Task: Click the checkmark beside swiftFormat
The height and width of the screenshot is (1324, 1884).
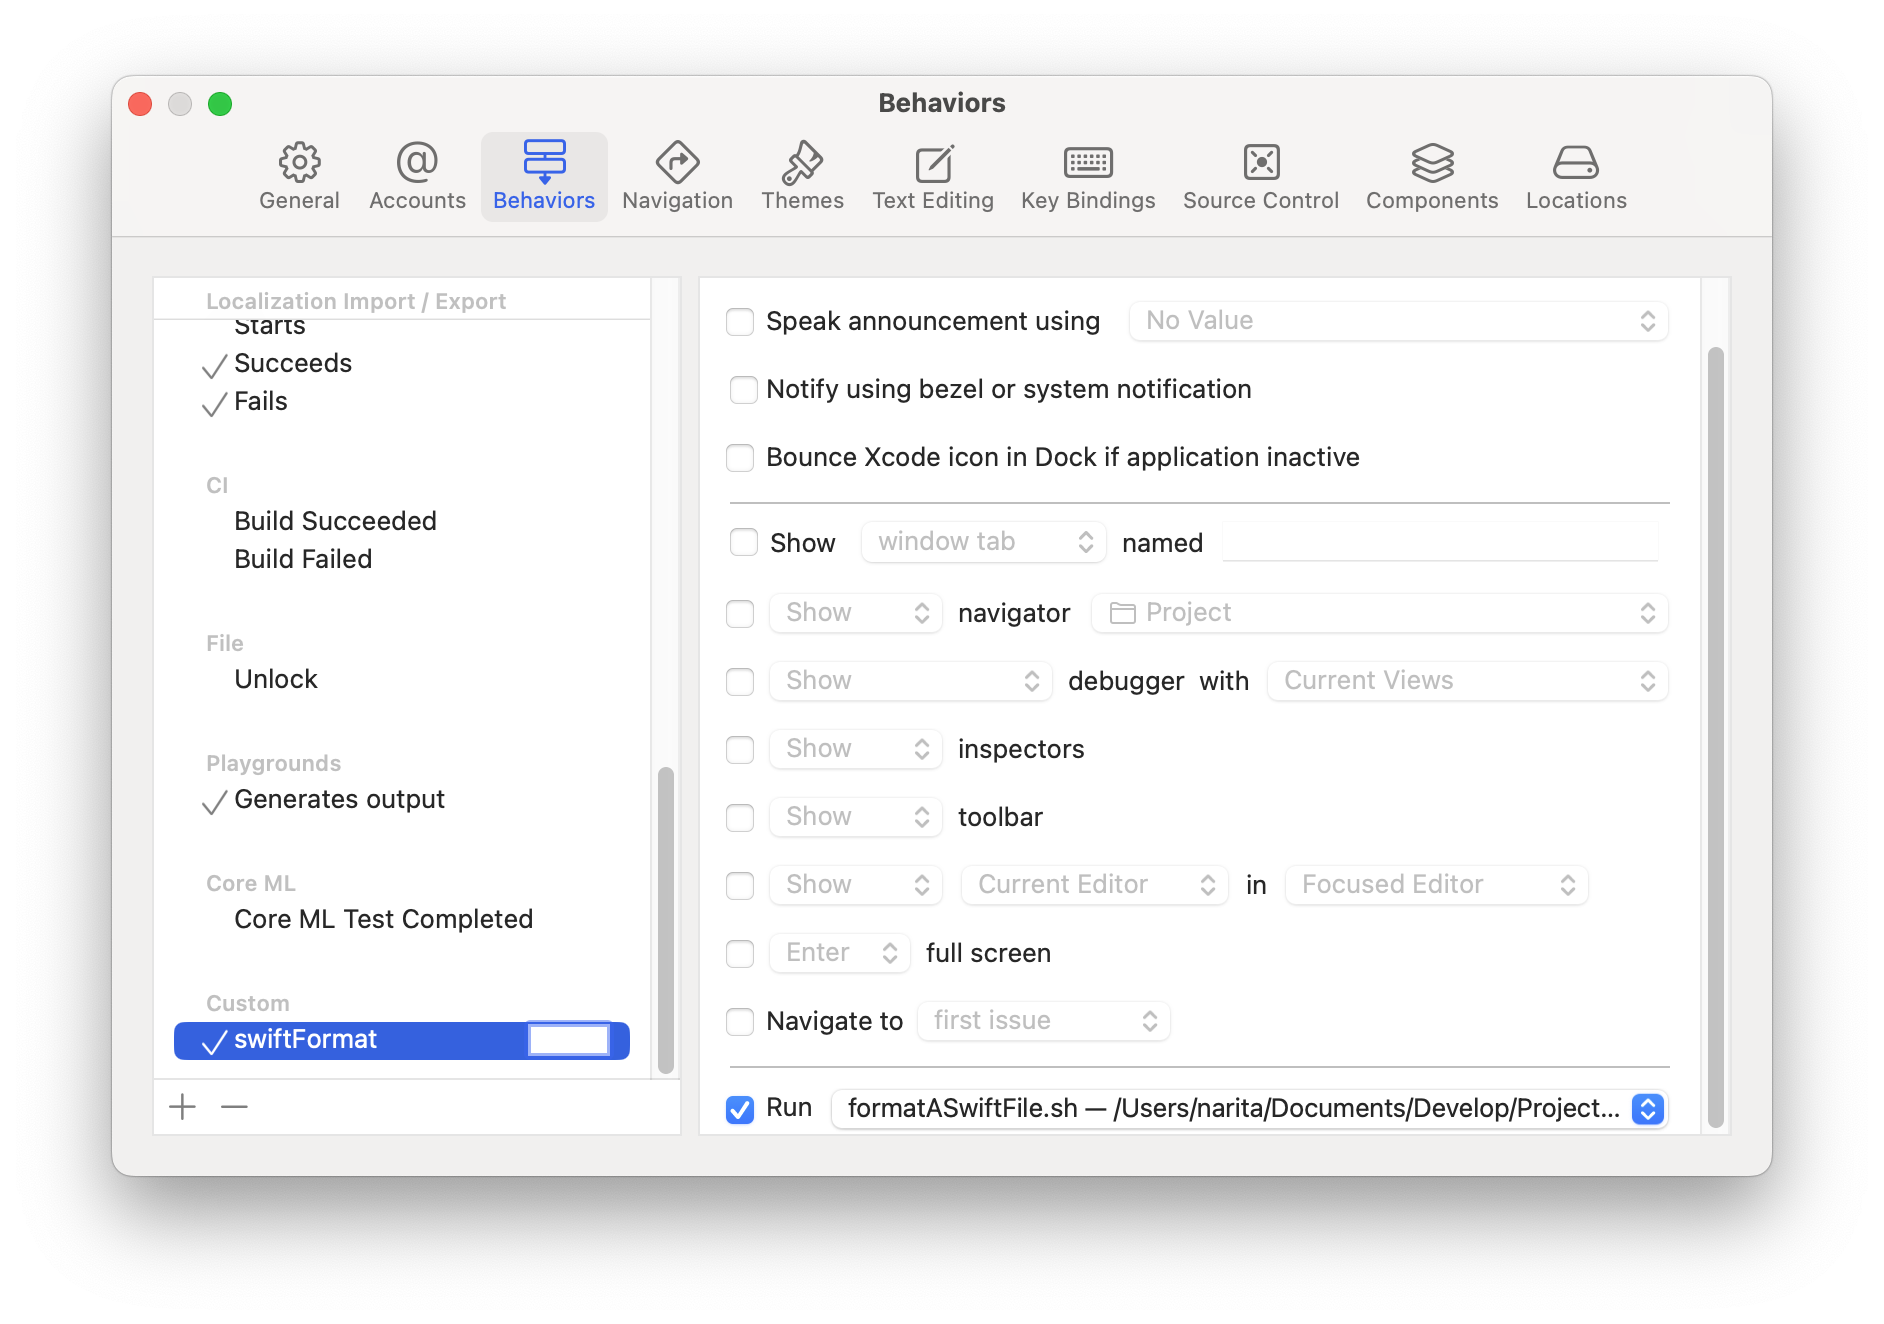Action: coord(214,1042)
